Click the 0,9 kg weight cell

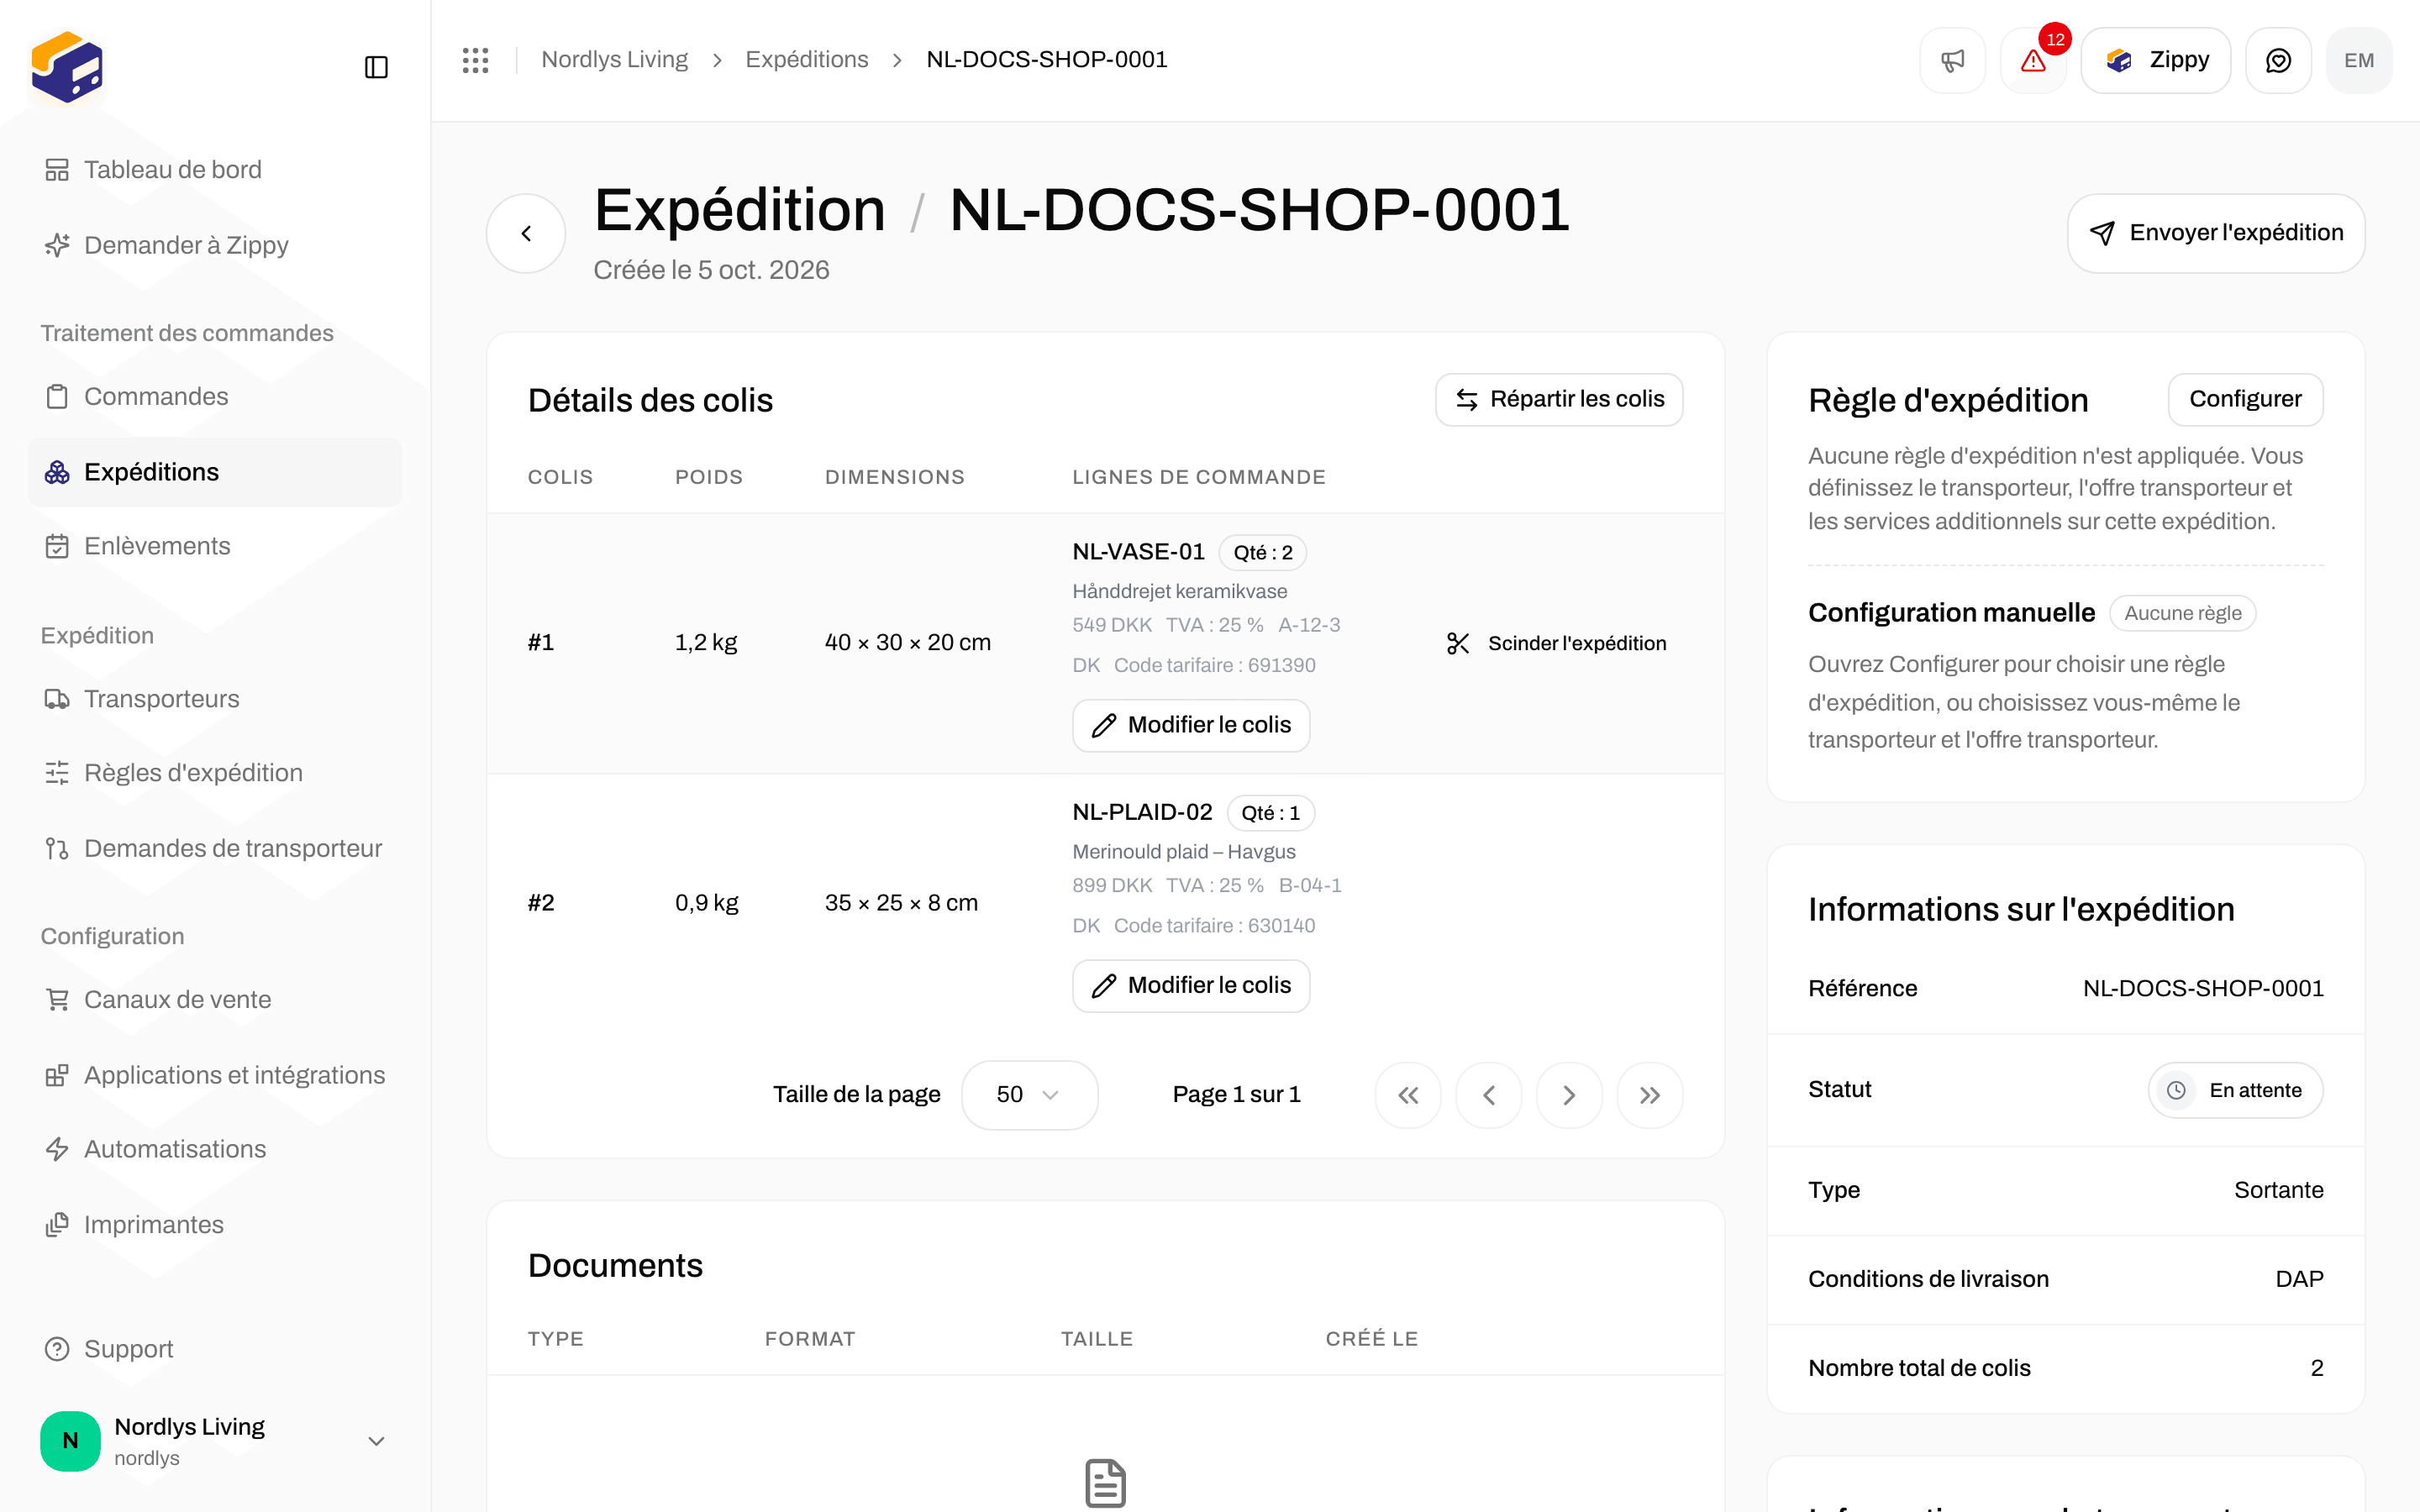706,903
